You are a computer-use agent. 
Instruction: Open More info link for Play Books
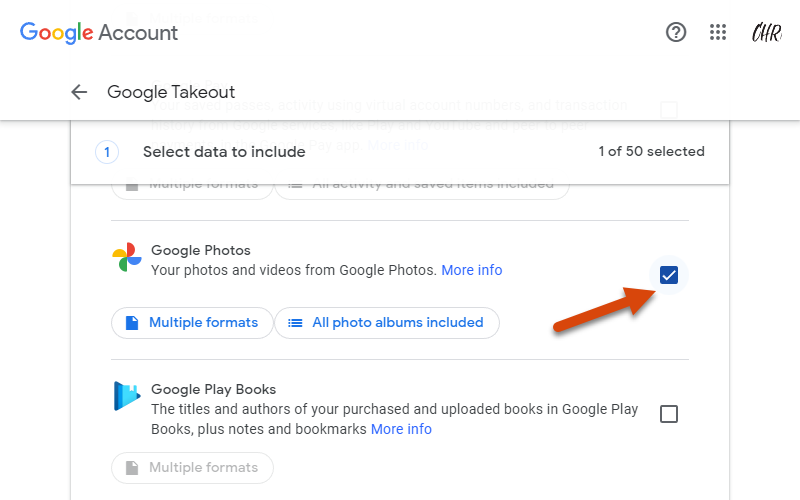(401, 429)
